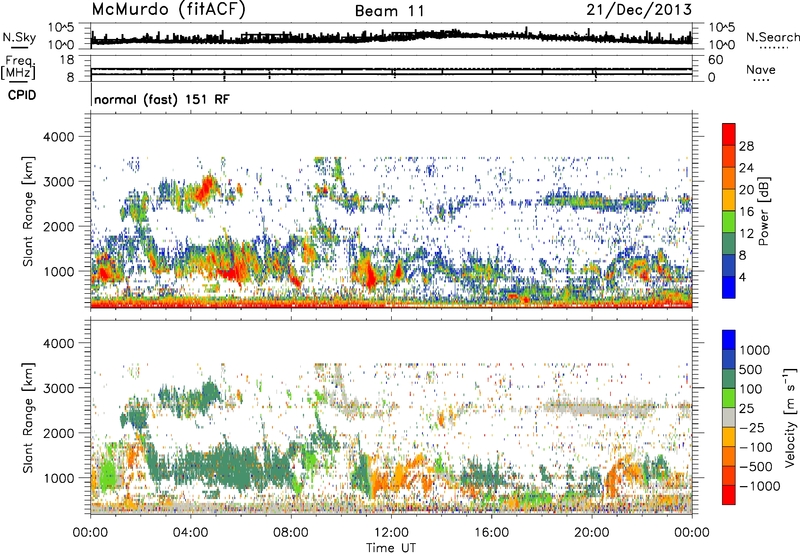800x554 pixels.
Task: Click the 4000 tick on power panel axis
Action: (x=59, y=137)
